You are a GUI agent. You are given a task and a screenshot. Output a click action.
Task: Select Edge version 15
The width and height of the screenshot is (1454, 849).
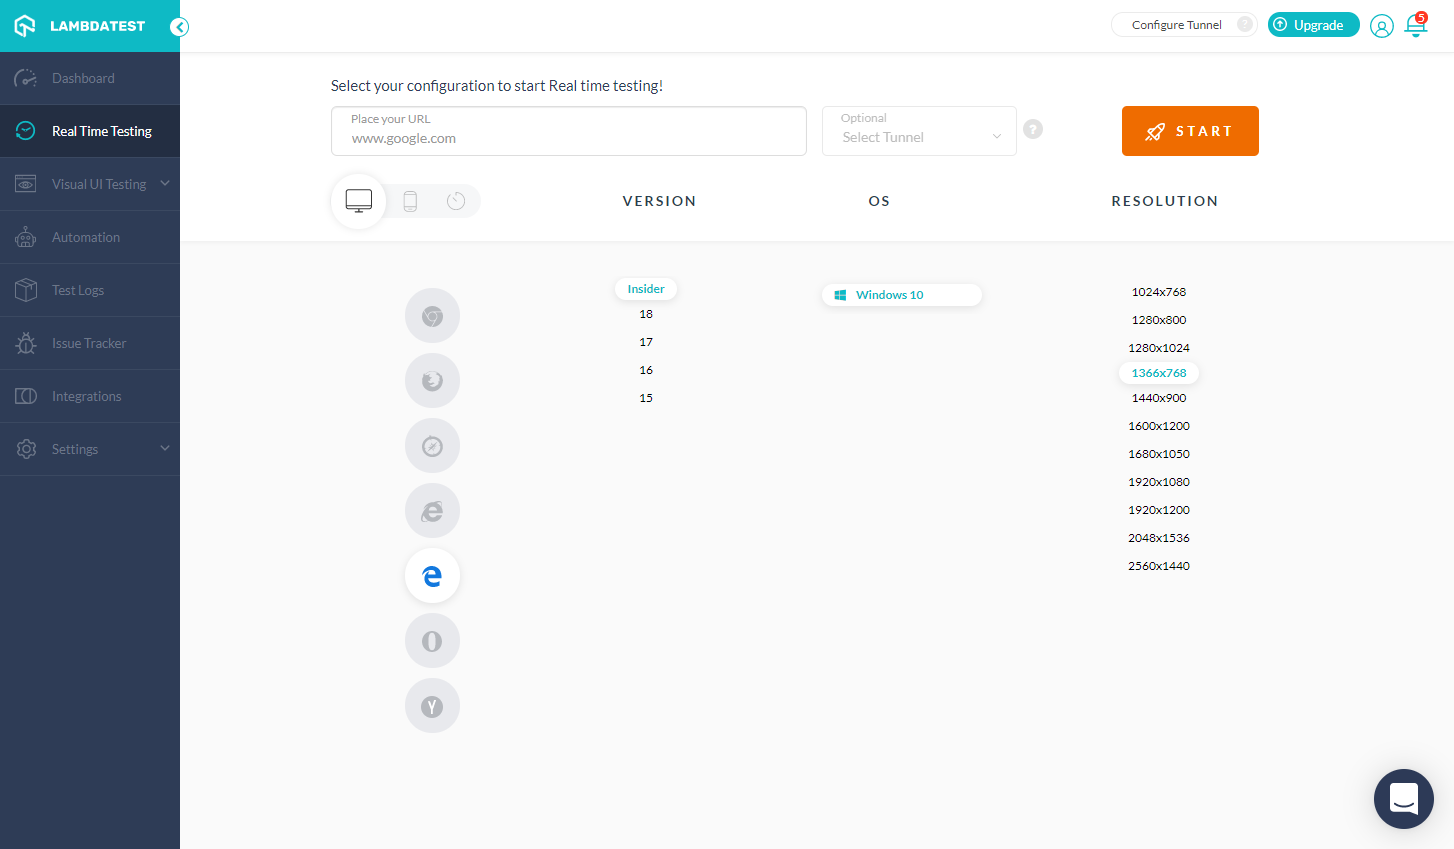click(646, 398)
